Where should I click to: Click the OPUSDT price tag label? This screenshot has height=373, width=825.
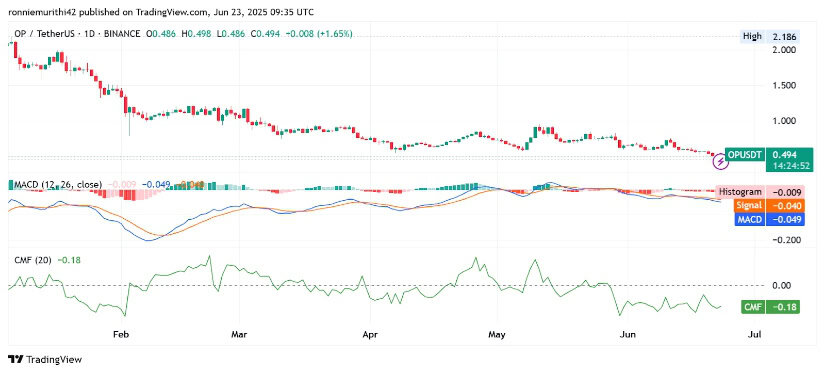[x=745, y=155]
